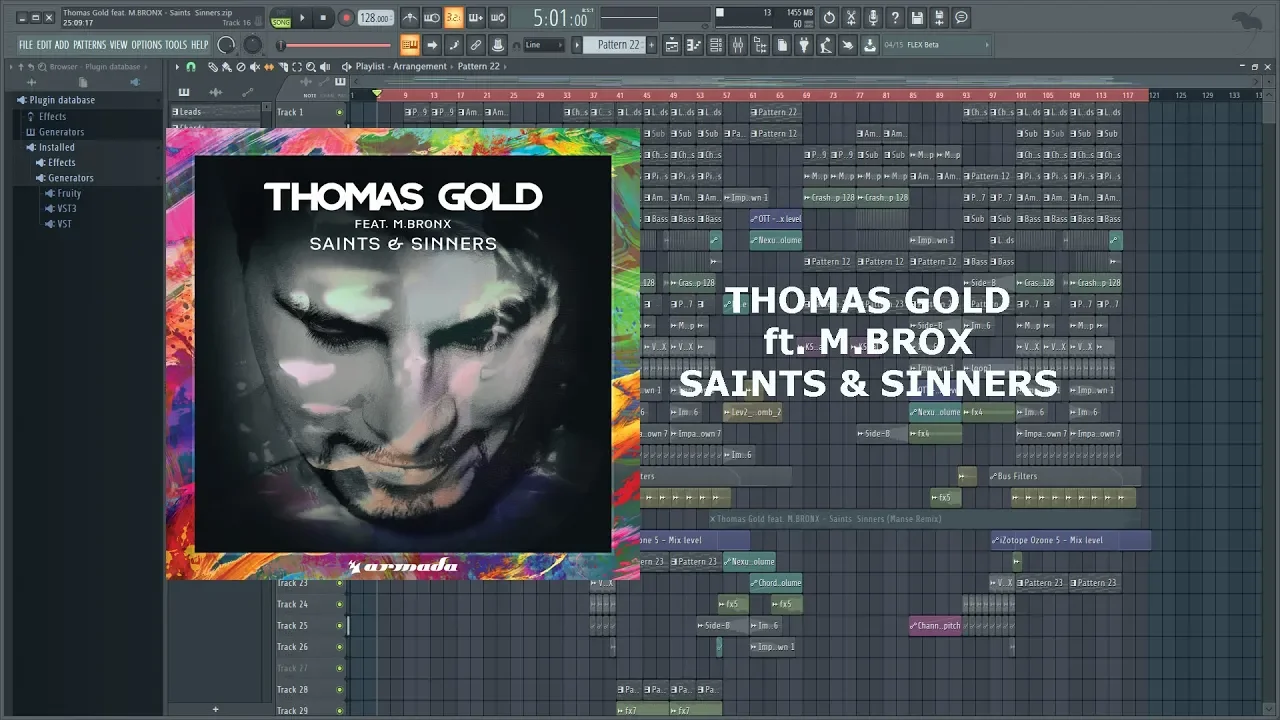Open the project picker icon
Viewport: 1280px width, 720px height.
781,45
